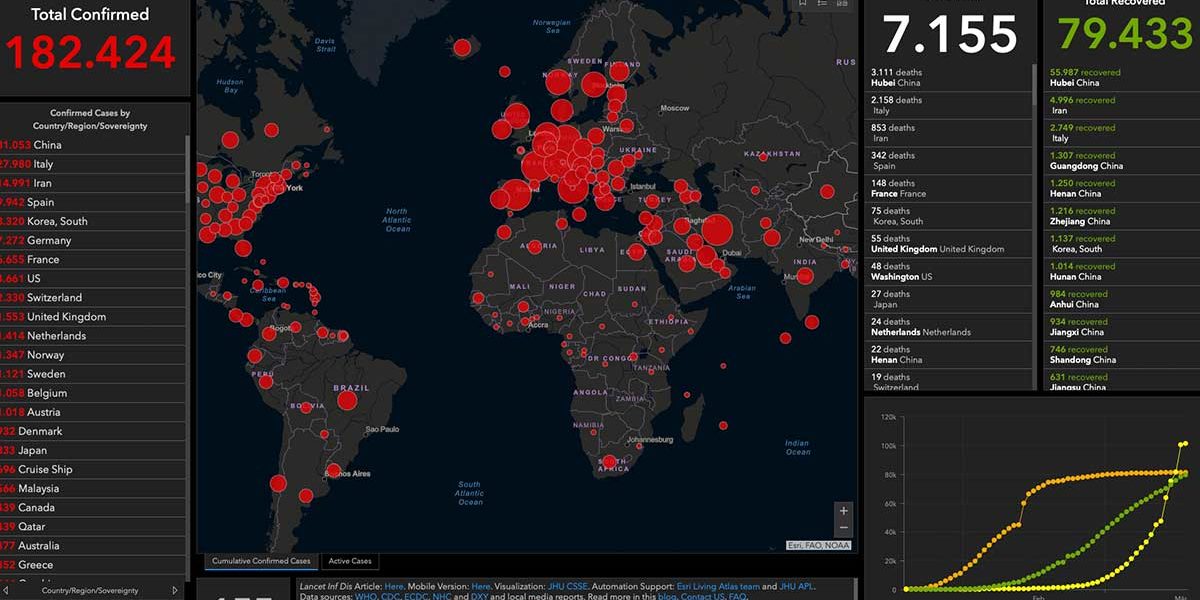Select Switzerland in confirmed cases list
This screenshot has width=1200, height=600.
[93, 297]
